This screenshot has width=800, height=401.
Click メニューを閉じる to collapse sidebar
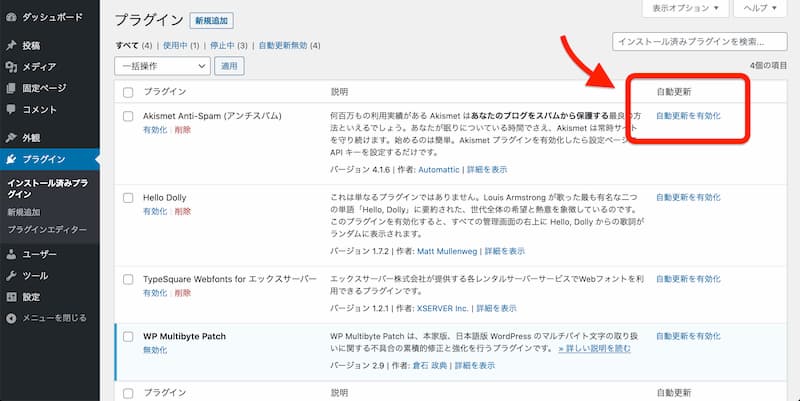coord(54,318)
